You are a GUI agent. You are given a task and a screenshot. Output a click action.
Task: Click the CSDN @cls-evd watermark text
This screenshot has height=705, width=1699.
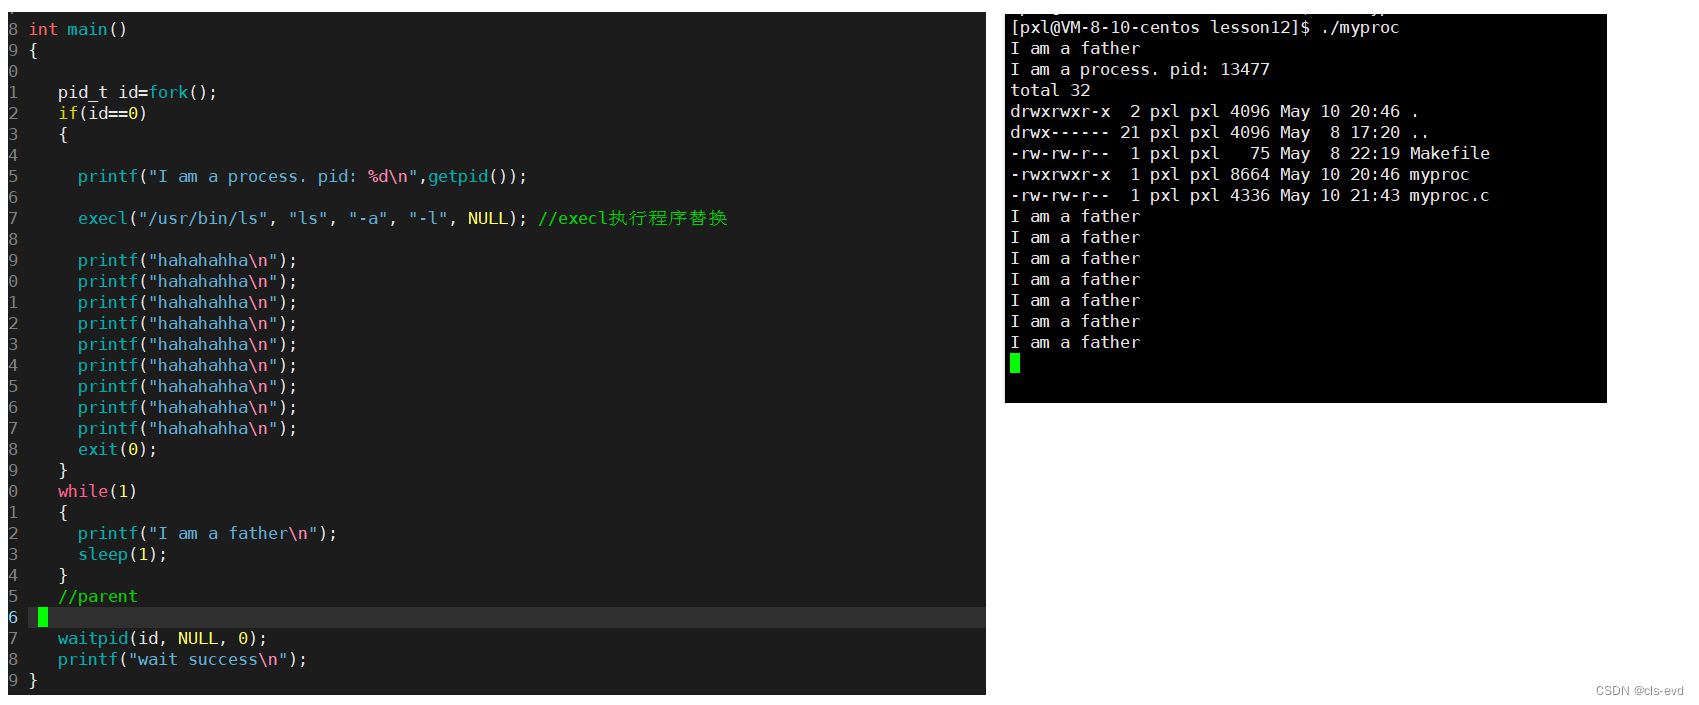coord(1639,691)
